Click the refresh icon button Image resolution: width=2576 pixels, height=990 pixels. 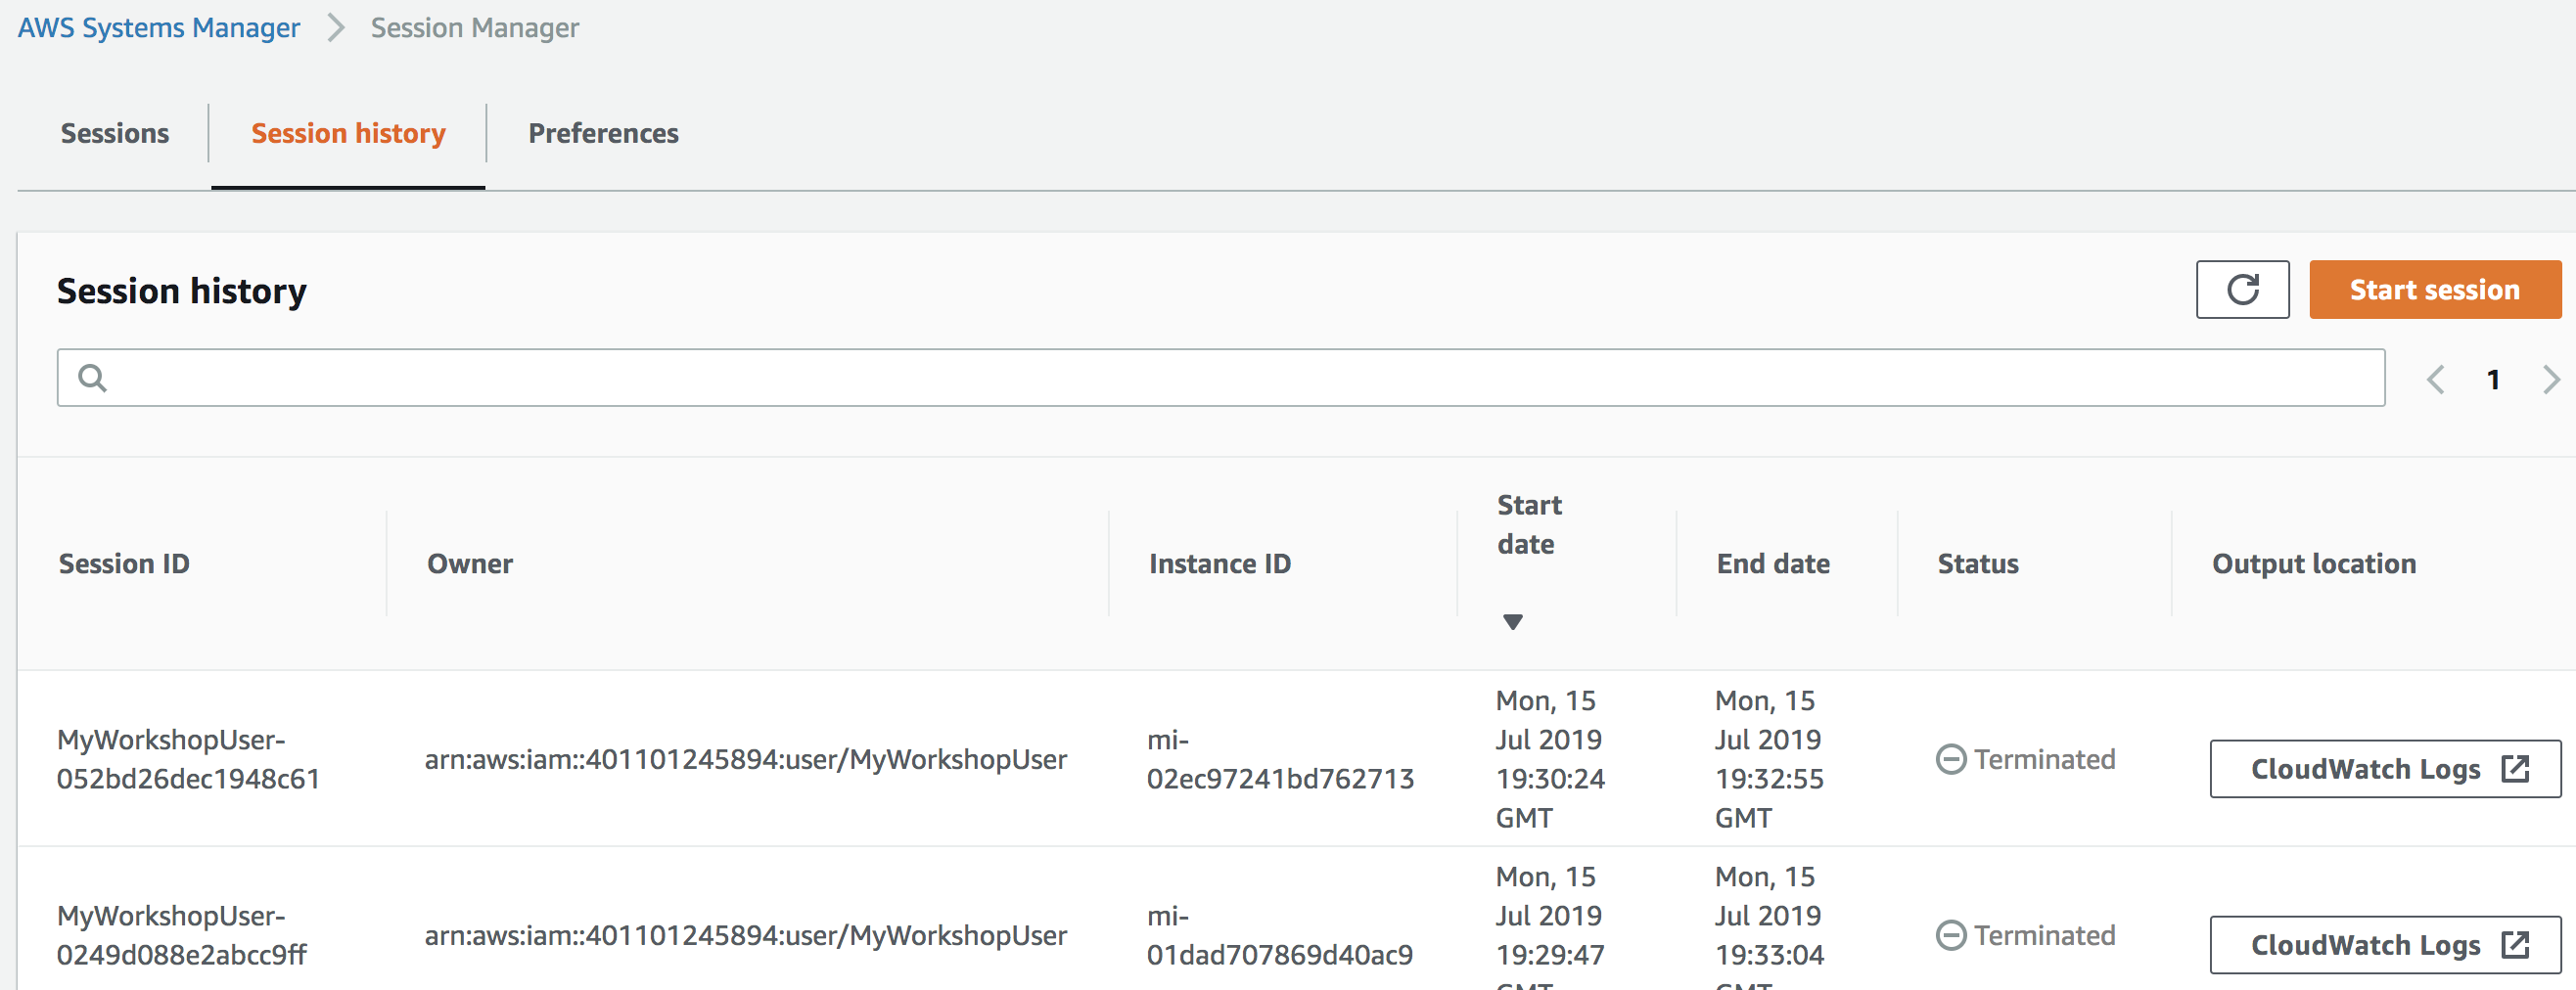pos(2242,290)
